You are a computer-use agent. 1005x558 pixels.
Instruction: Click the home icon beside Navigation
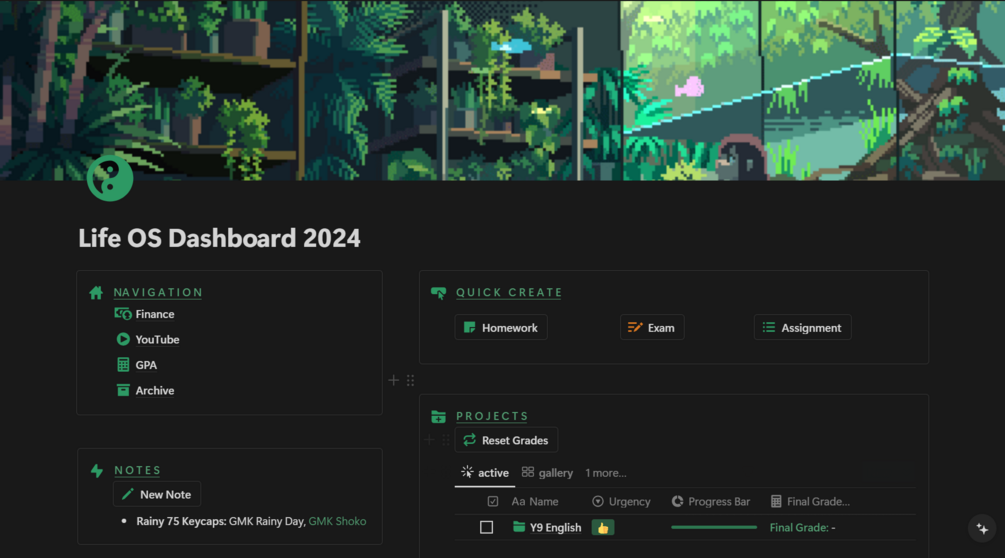96,293
